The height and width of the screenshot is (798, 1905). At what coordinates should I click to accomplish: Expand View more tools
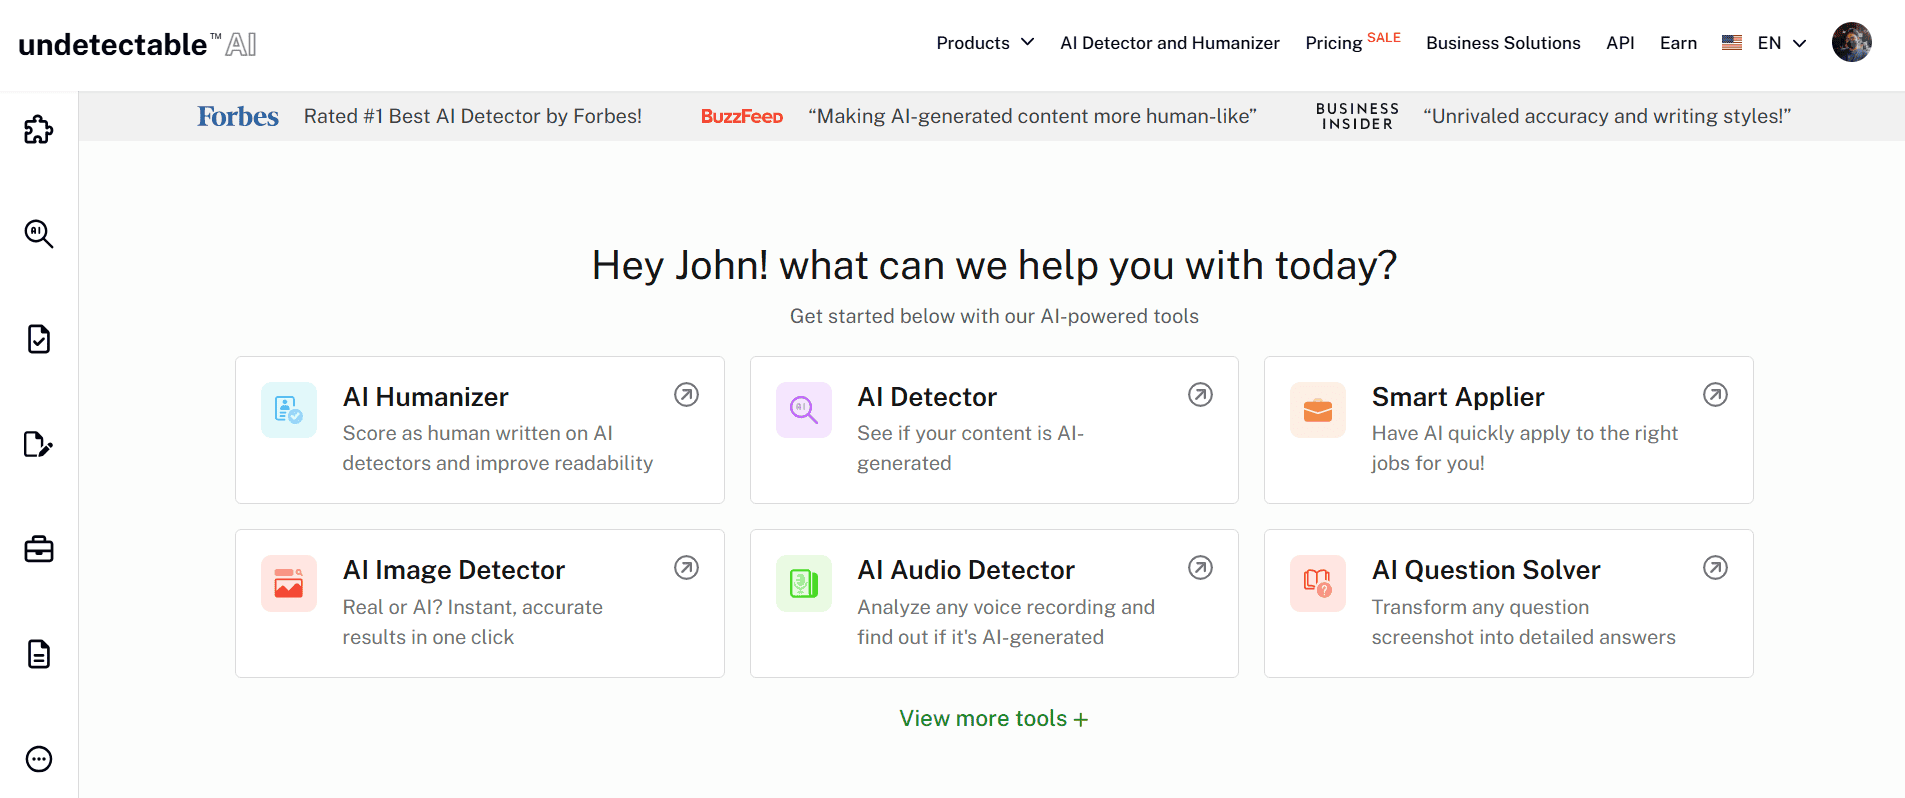coord(993,719)
